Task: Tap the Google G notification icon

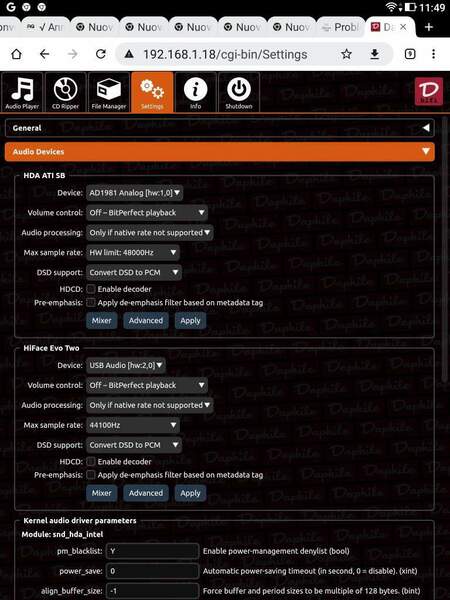Action: pyautogui.click(x=11, y=7)
